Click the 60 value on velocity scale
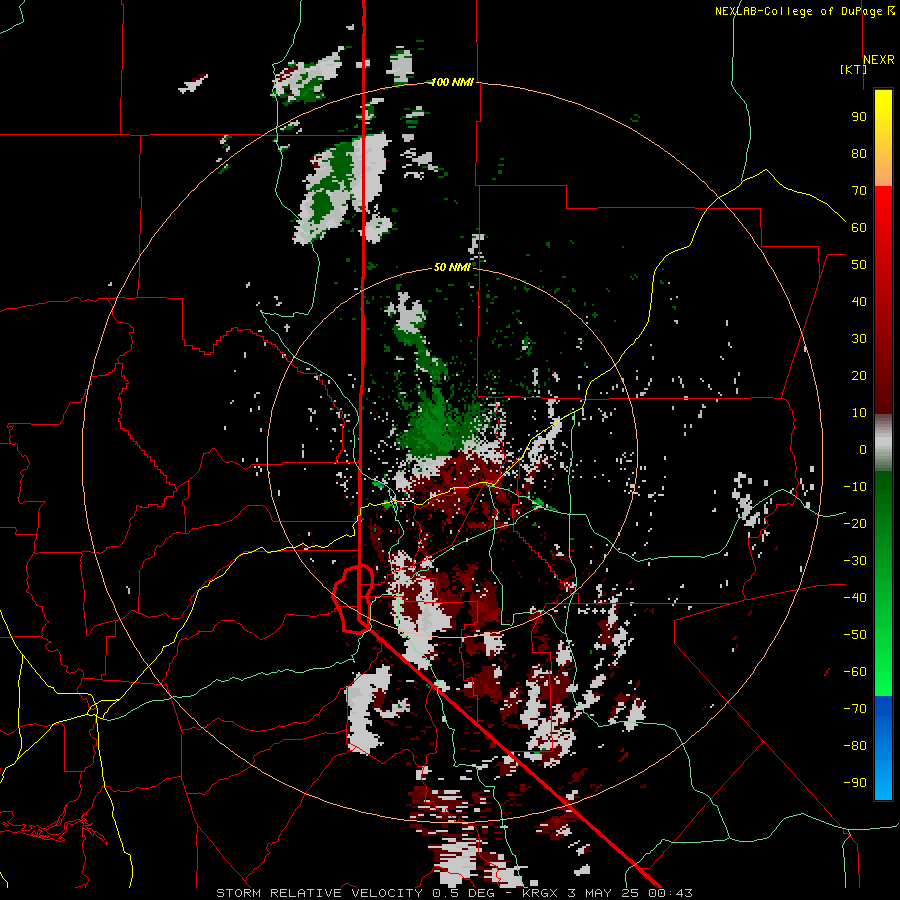 (x=859, y=227)
